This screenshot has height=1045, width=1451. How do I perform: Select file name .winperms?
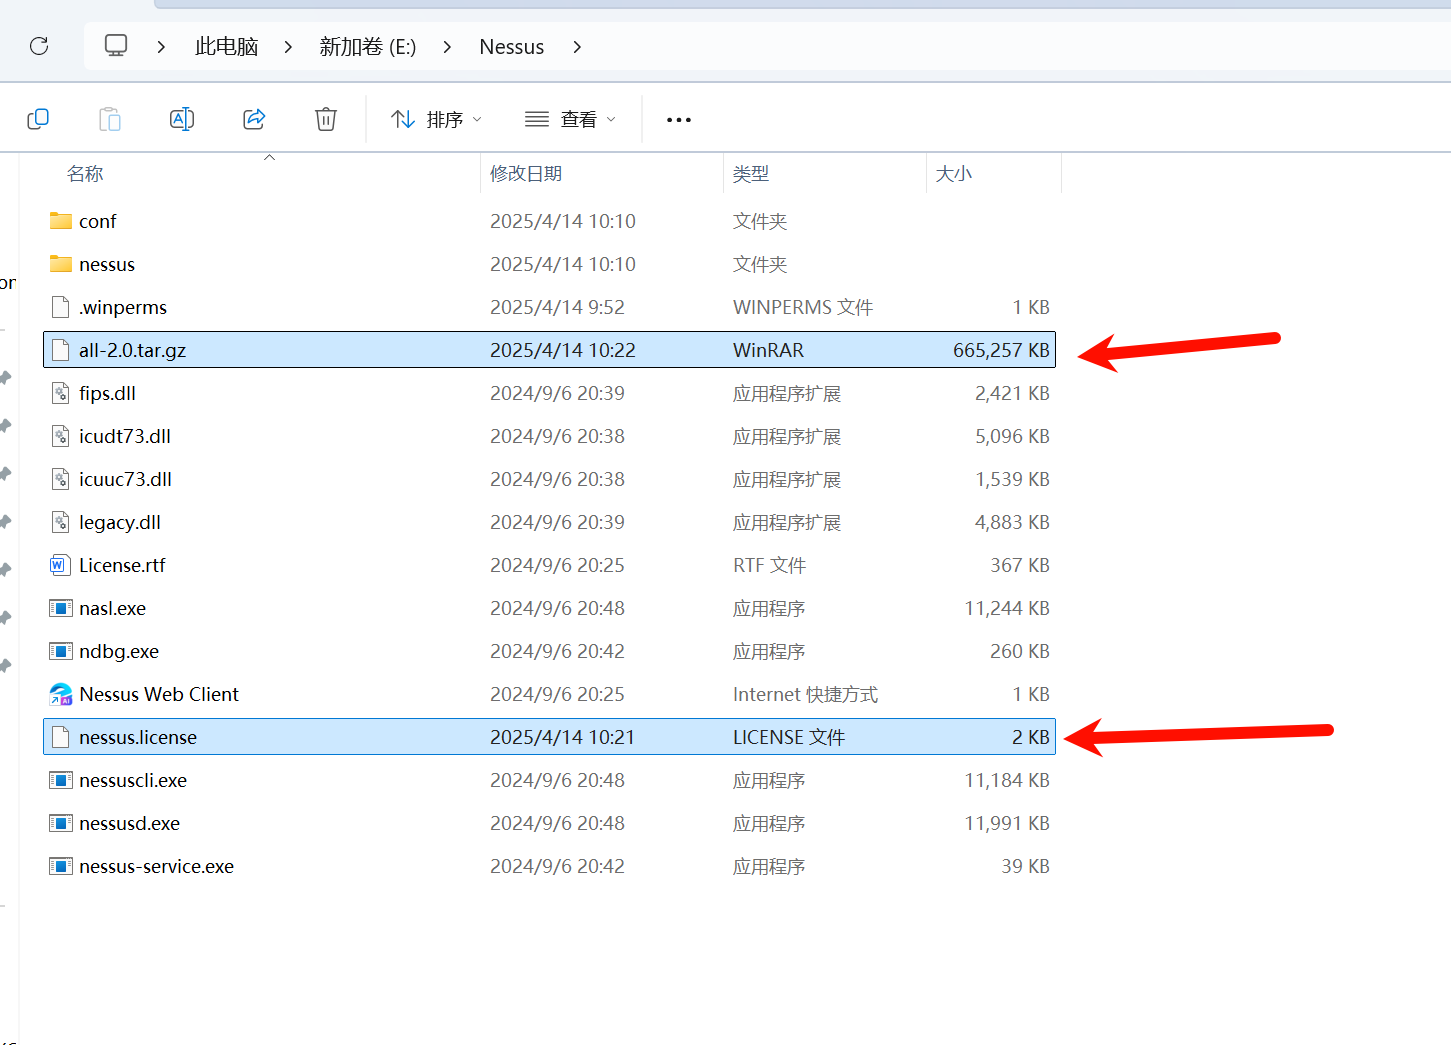(123, 307)
